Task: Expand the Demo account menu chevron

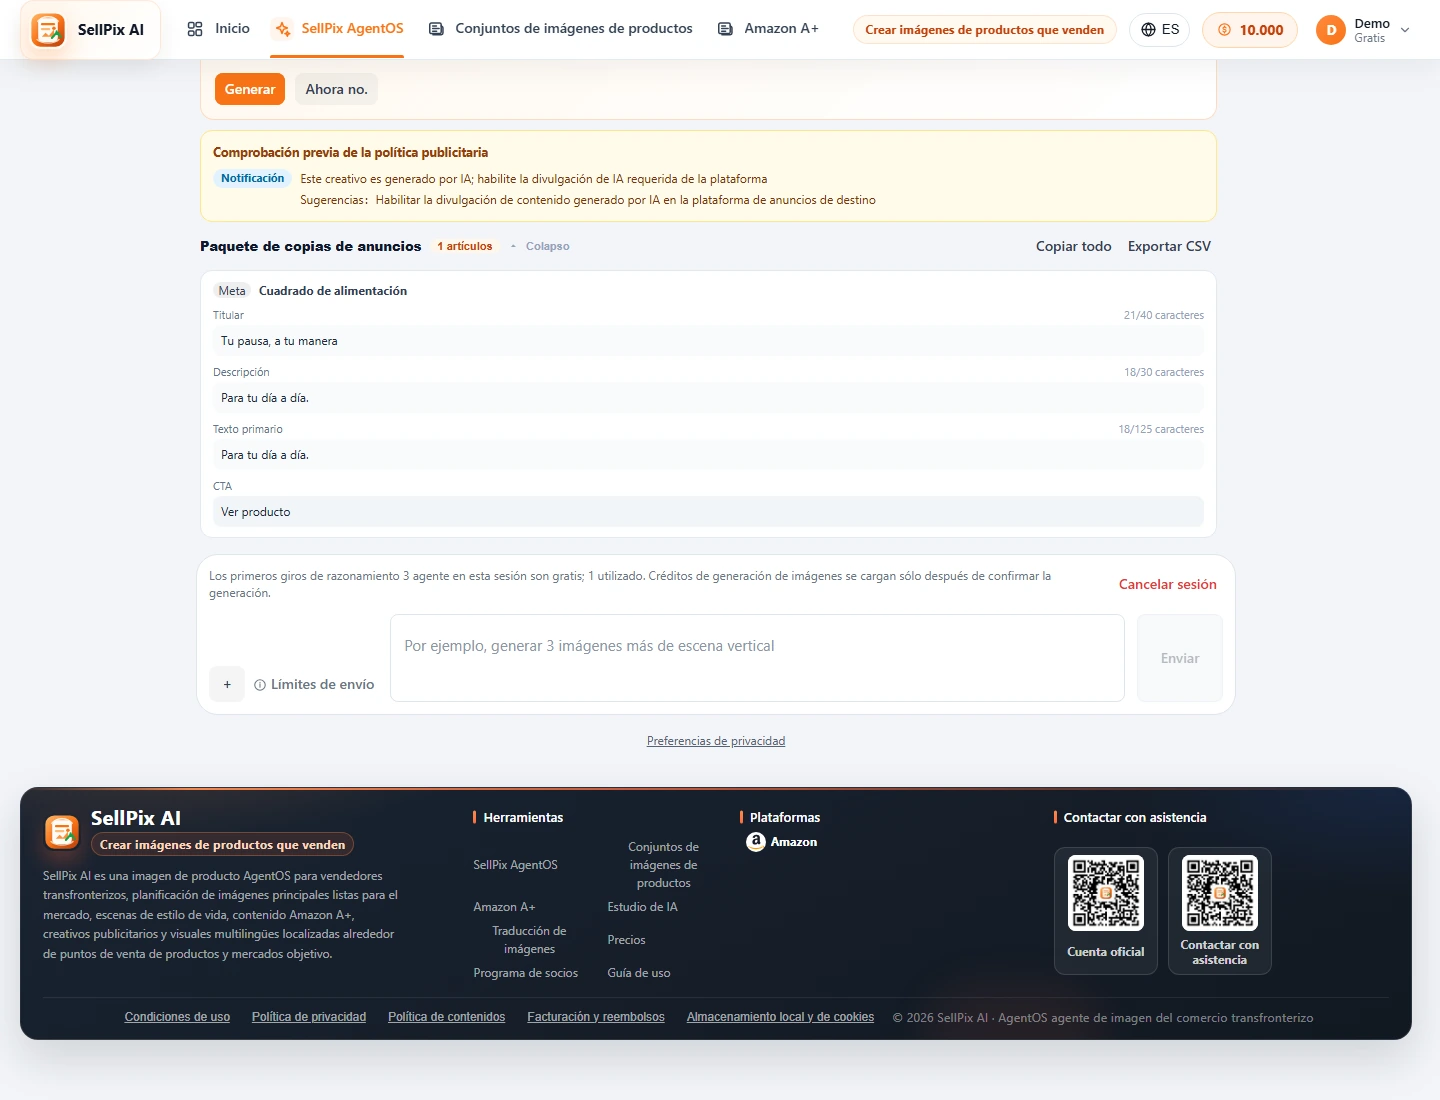Action: click(x=1405, y=31)
